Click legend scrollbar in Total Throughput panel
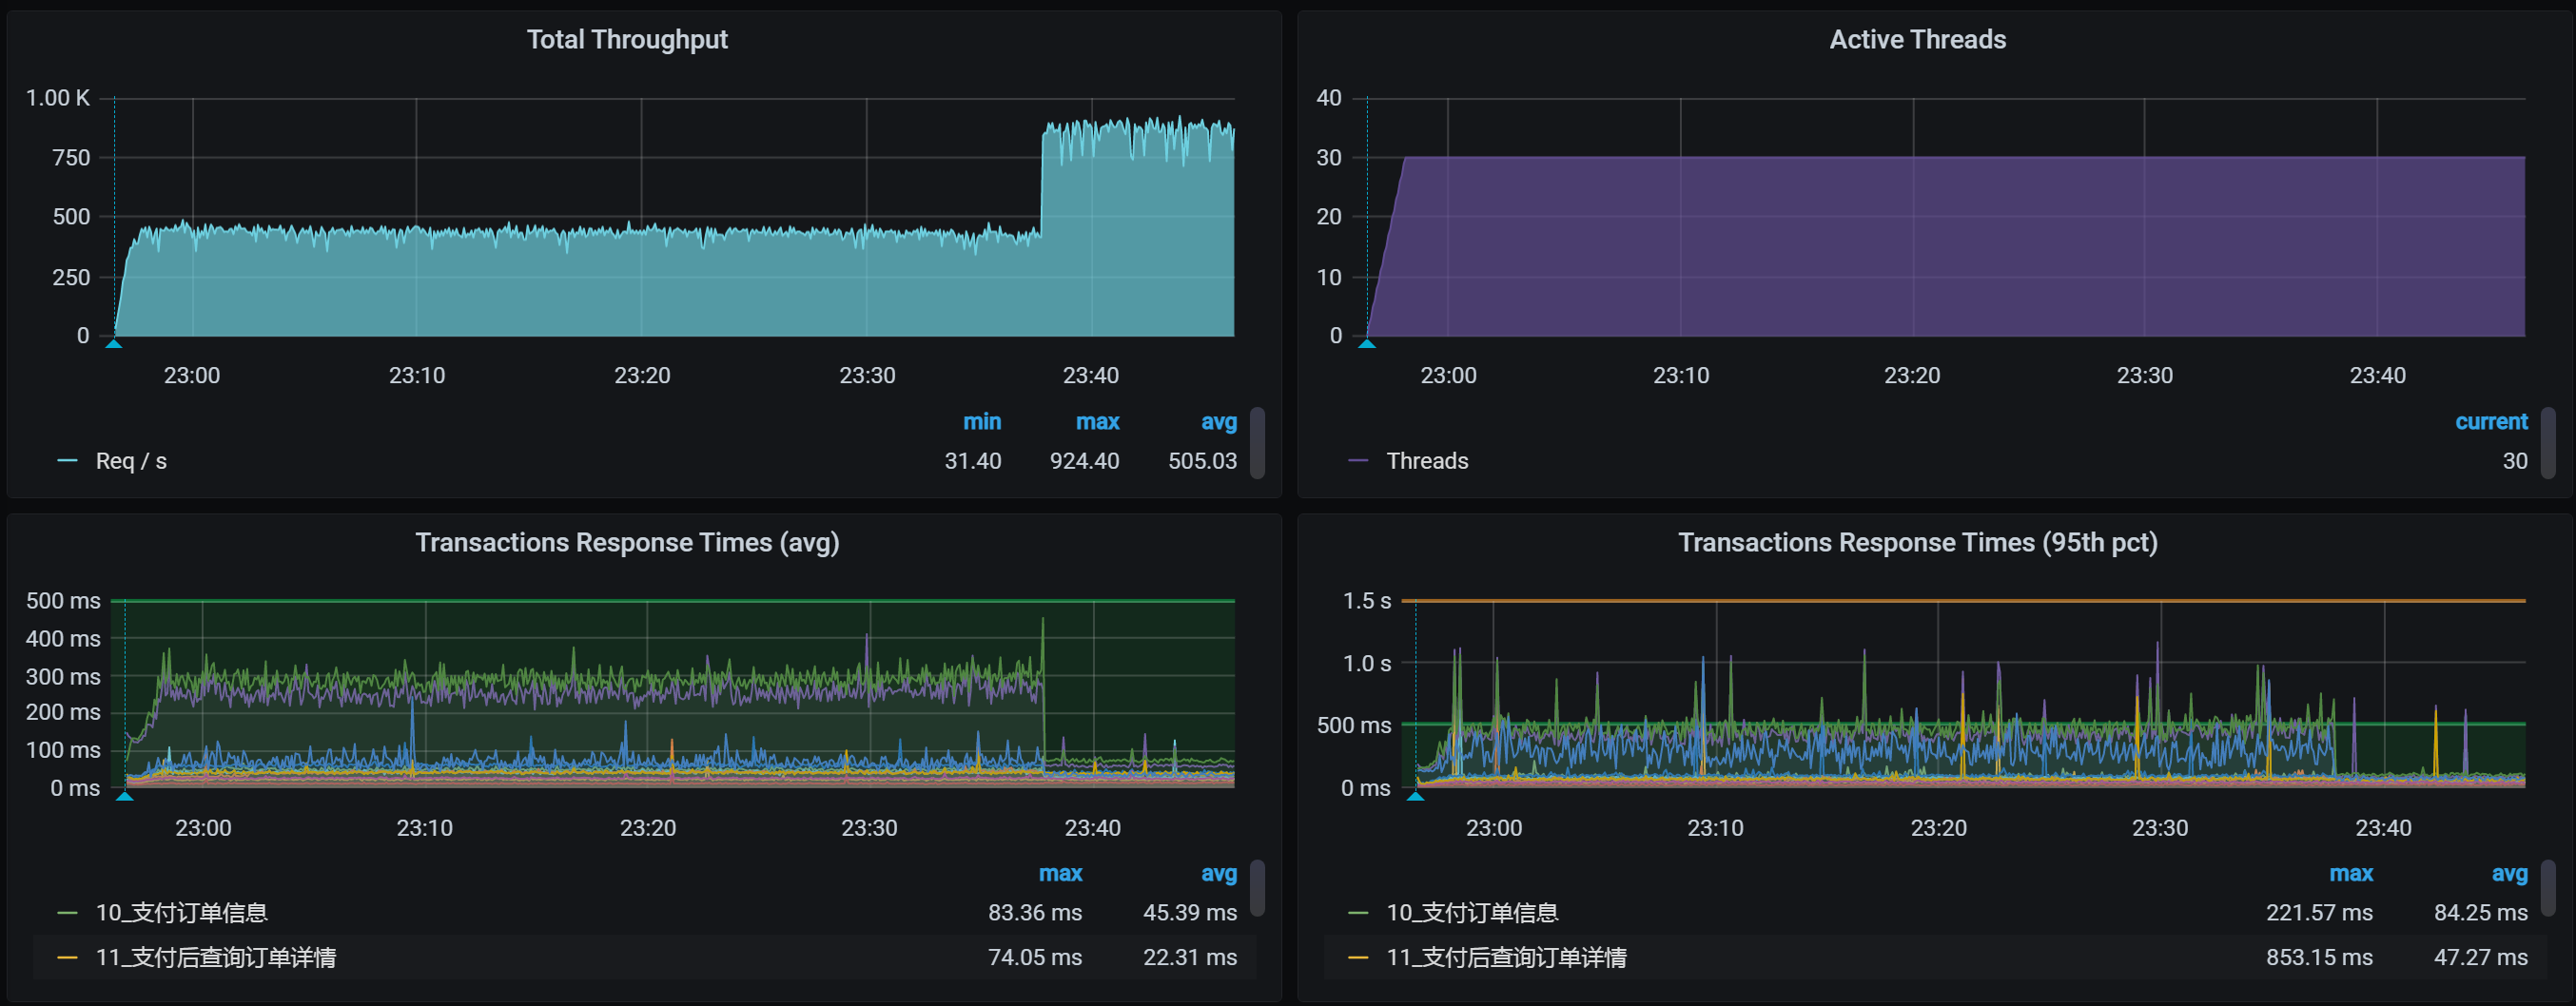 tap(1258, 442)
